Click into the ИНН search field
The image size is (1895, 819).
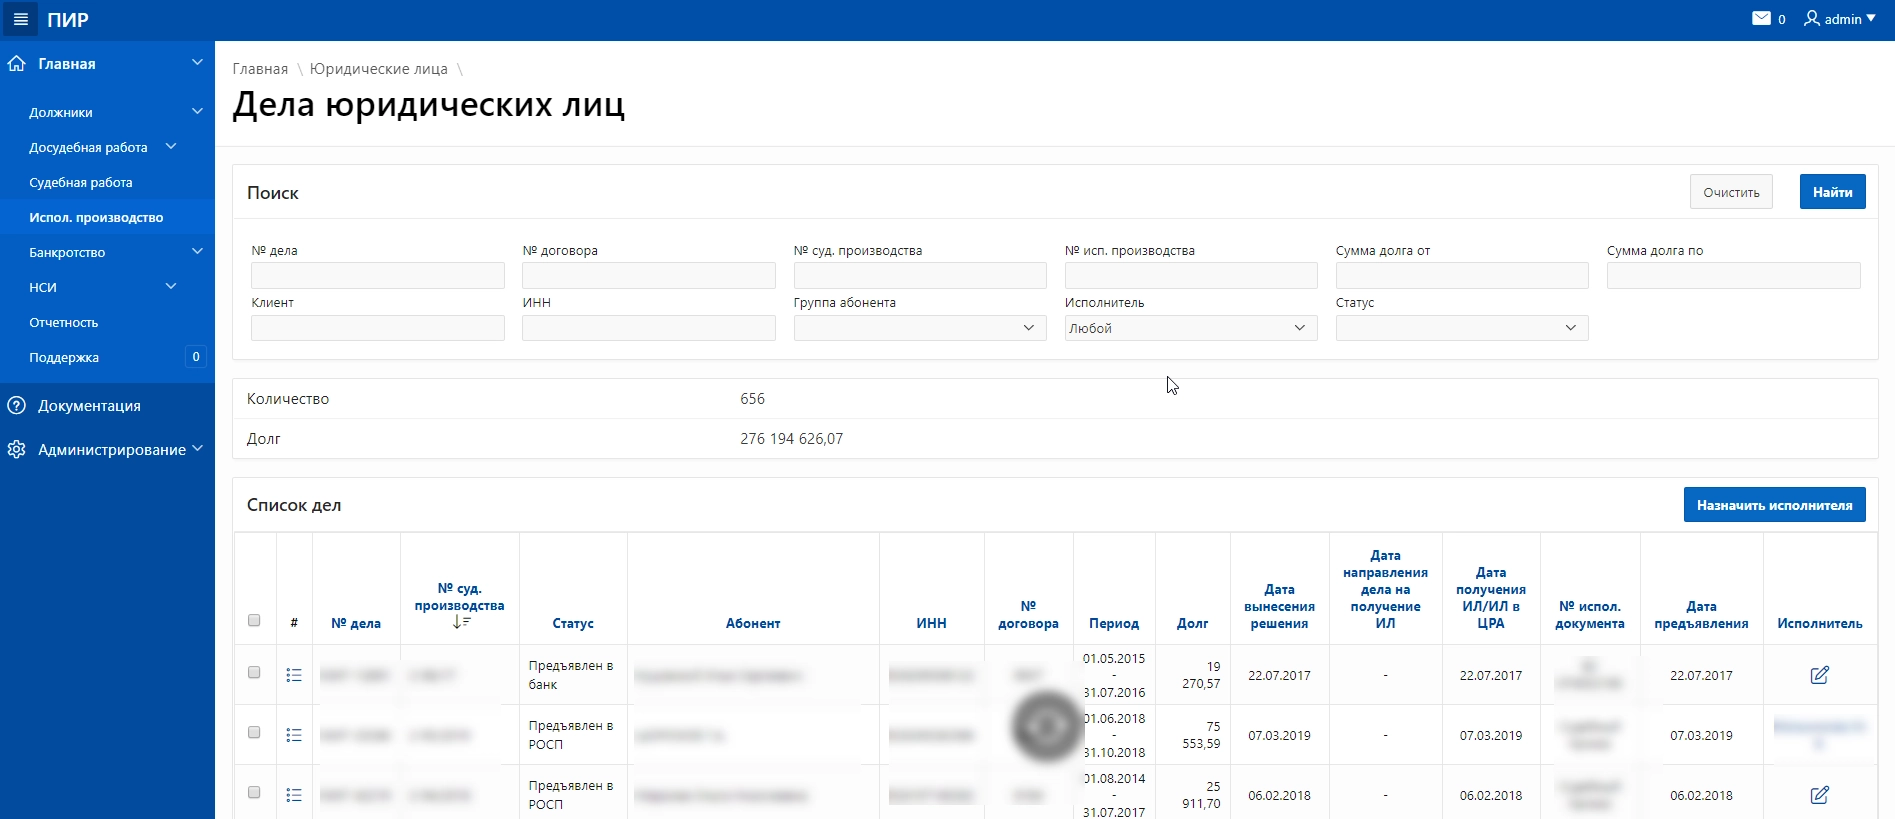coord(649,328)
